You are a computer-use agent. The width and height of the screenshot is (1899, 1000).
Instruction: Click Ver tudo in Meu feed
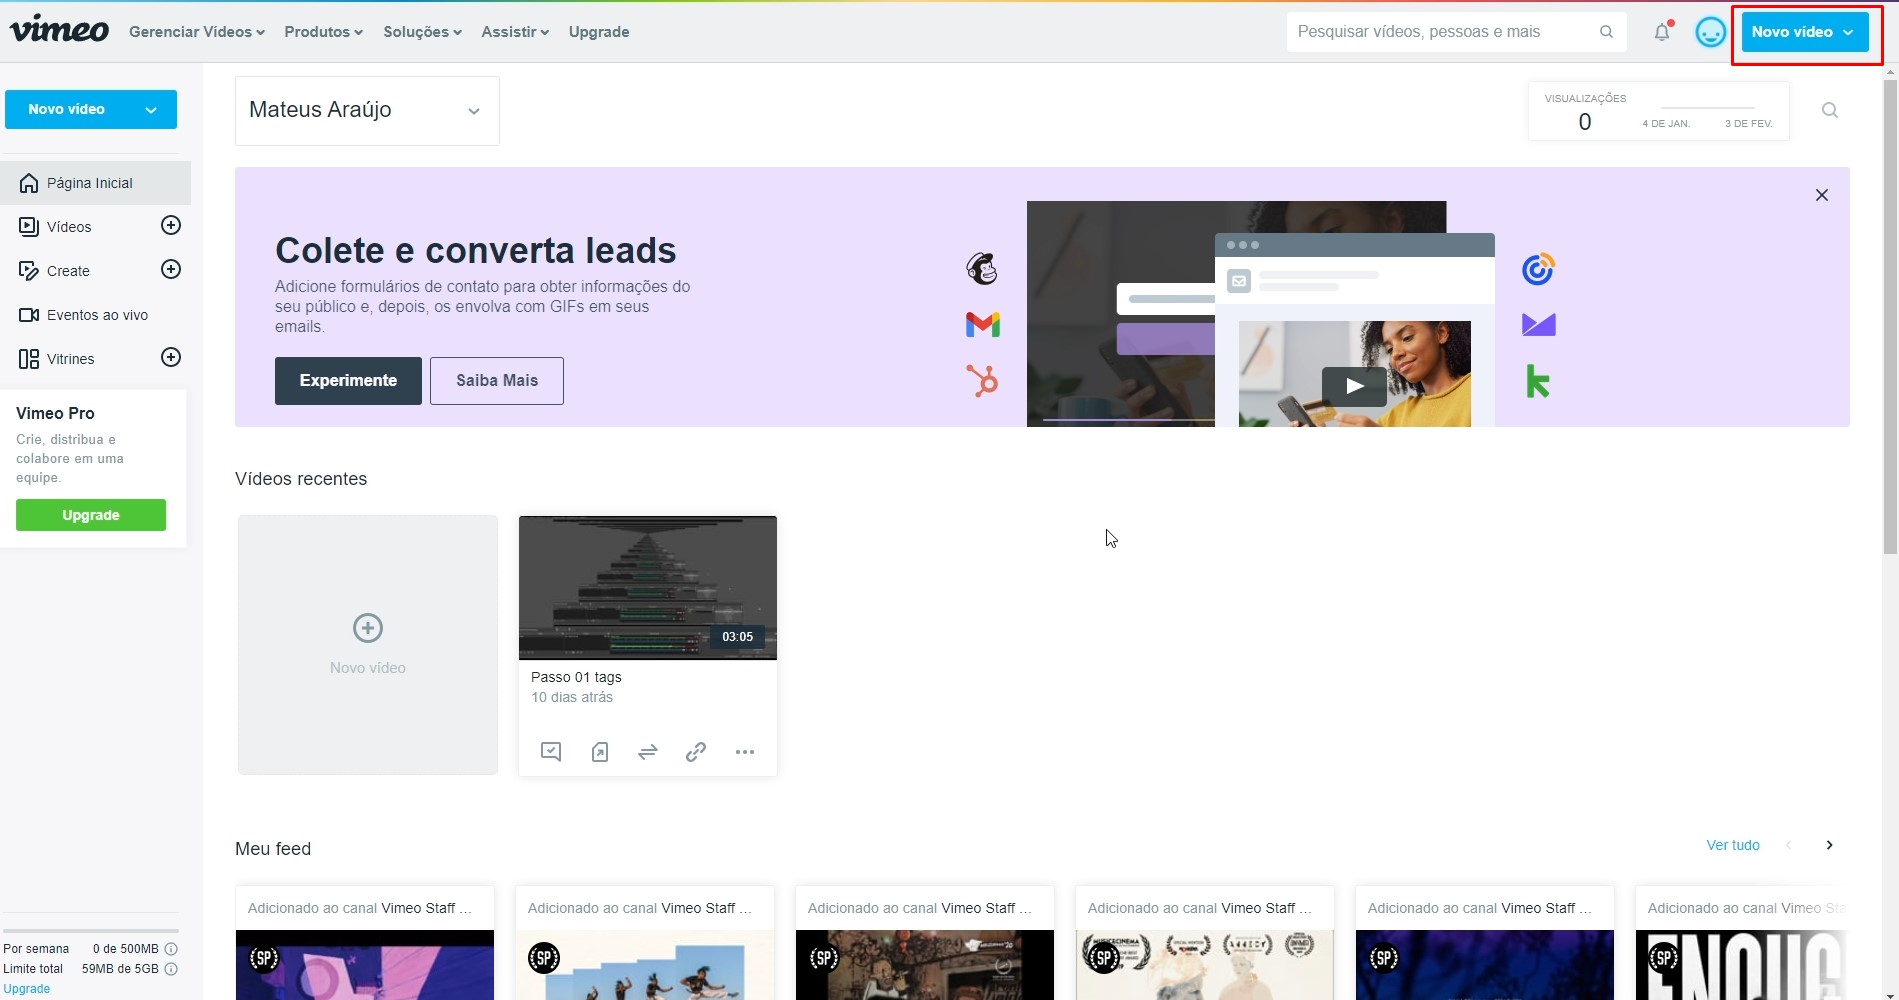coord(1733,845)
